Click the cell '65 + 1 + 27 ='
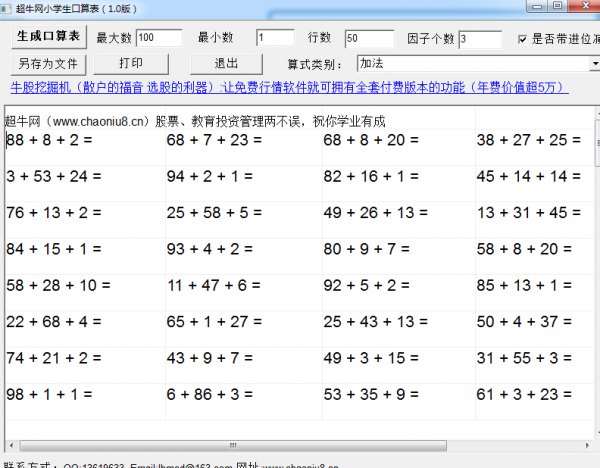 [x=244, y=329]
